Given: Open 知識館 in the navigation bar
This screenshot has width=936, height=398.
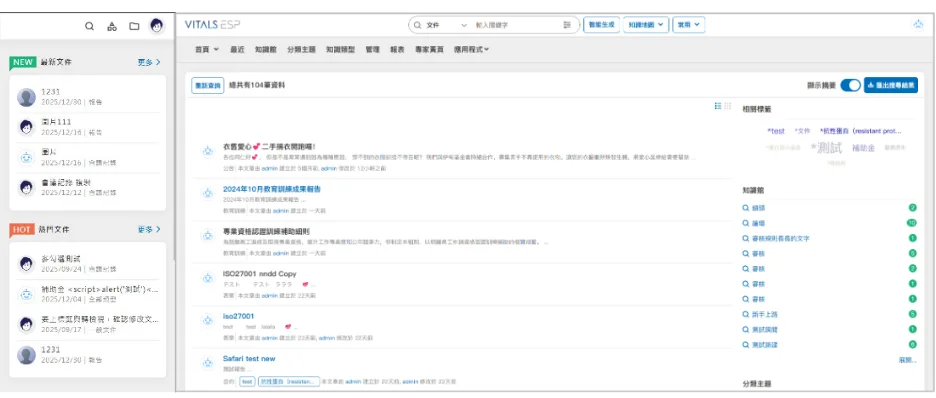Looking at the screenshot, I should coord(265,50).
